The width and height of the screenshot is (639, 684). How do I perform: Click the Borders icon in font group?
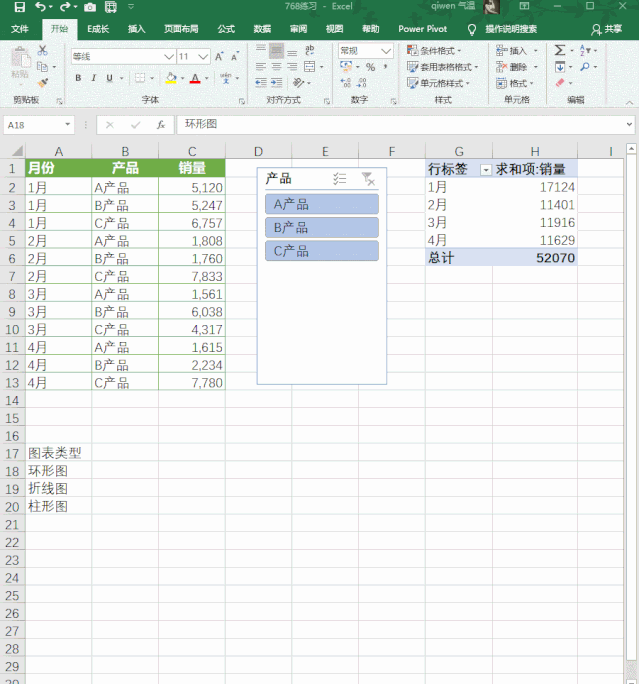[140, 78]
